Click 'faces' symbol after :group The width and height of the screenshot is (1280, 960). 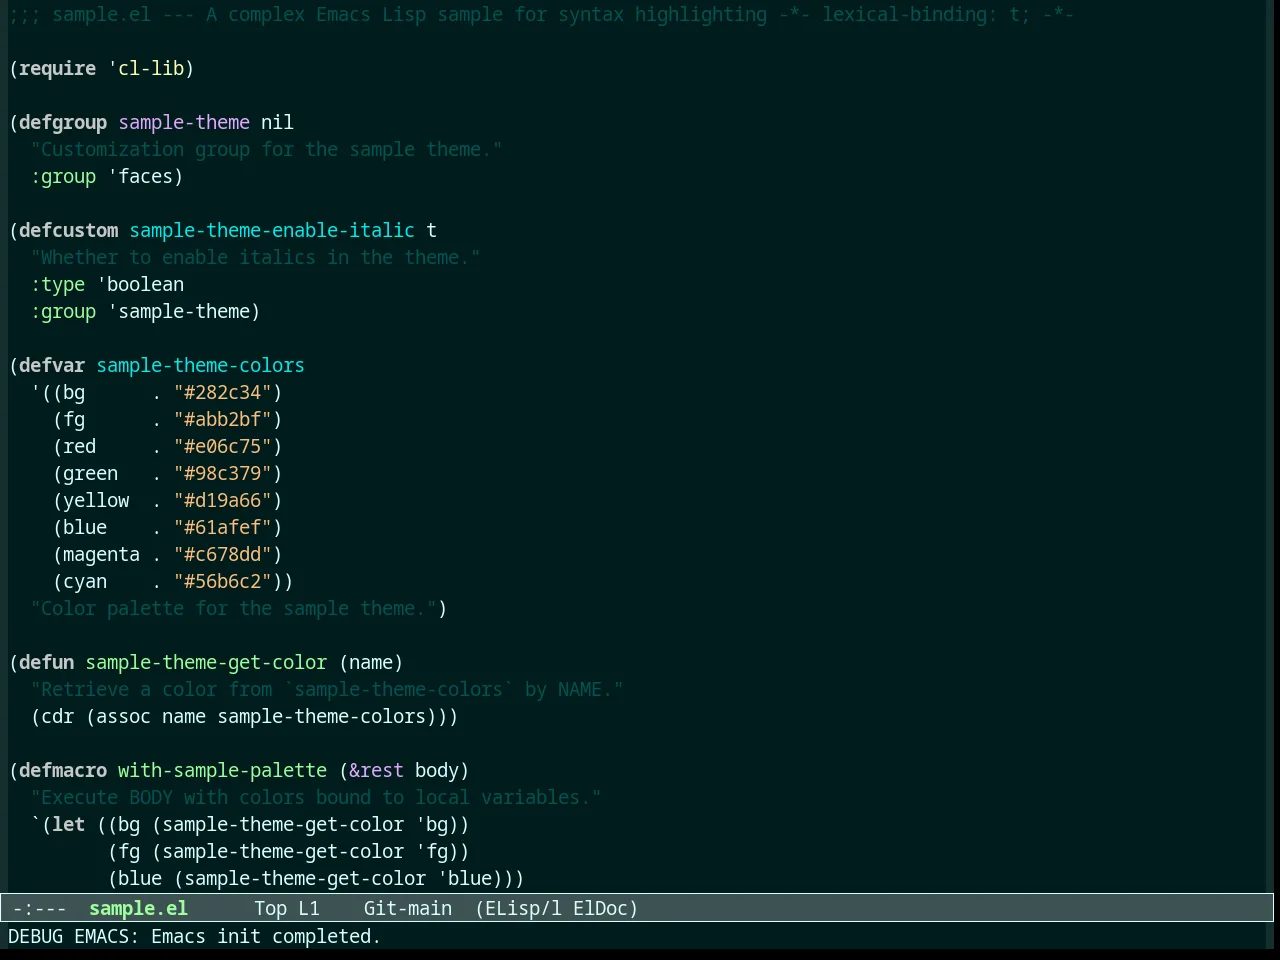(145, 176)
